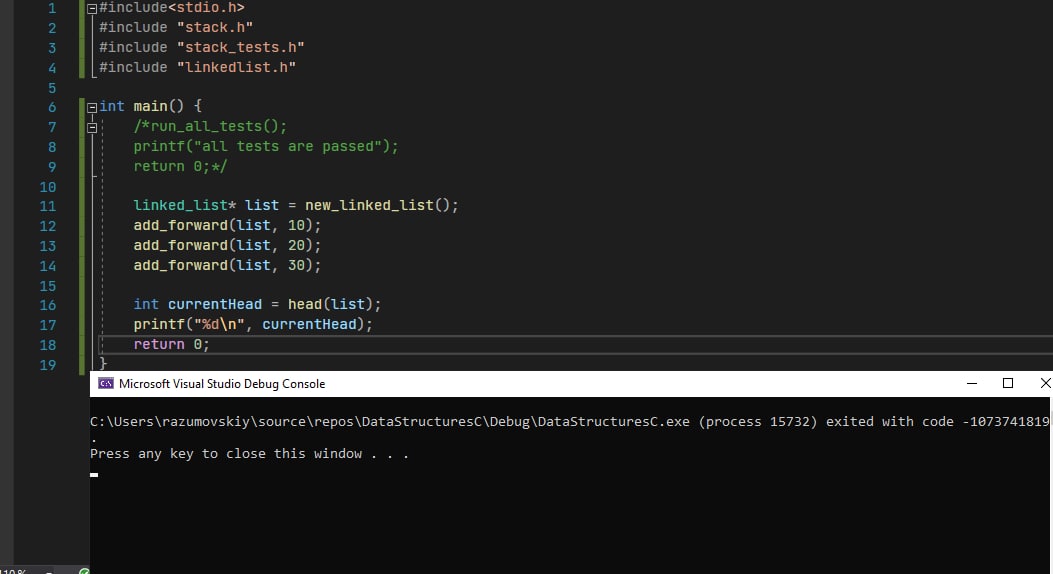Click line number 5 in the gutter

(52, 88)
